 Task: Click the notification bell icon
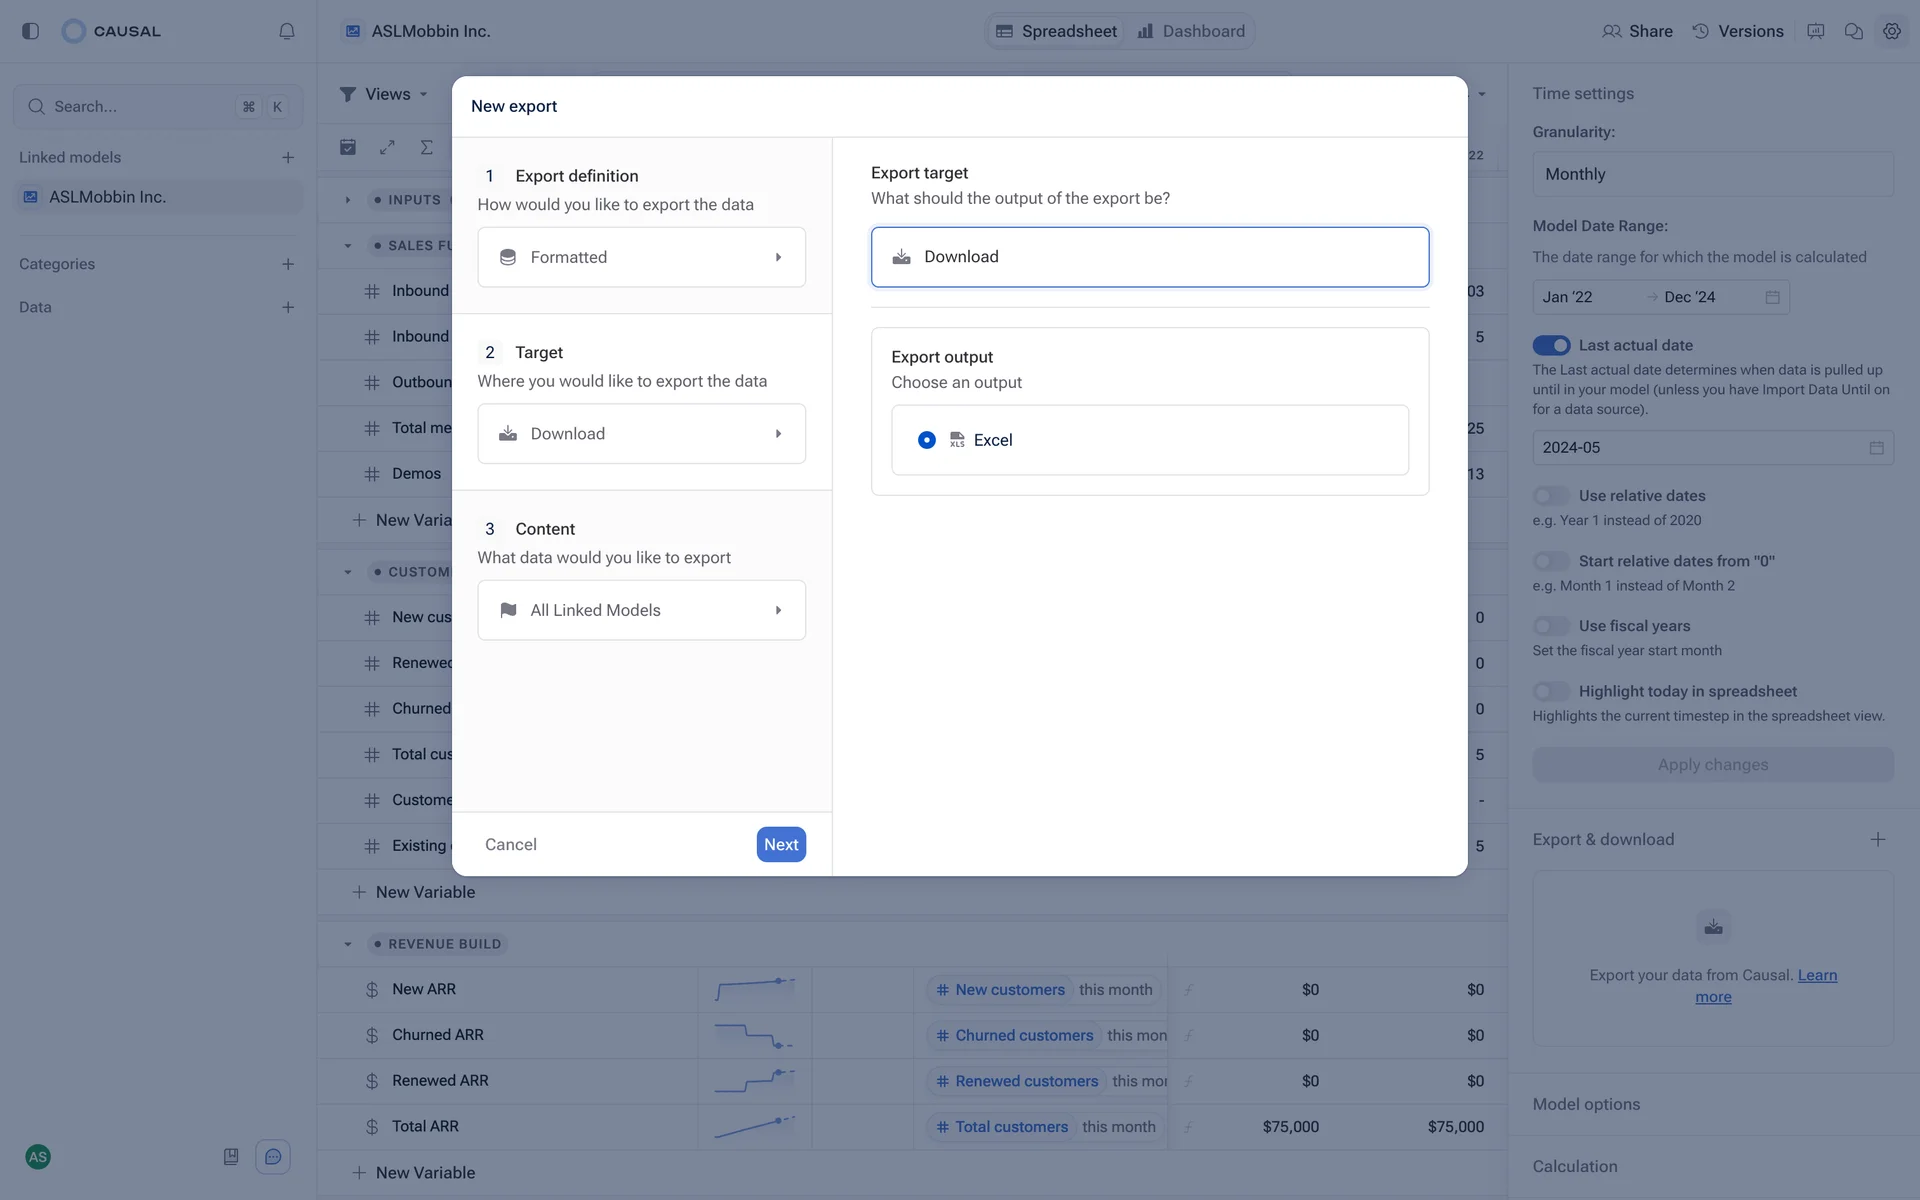point(287,31)
